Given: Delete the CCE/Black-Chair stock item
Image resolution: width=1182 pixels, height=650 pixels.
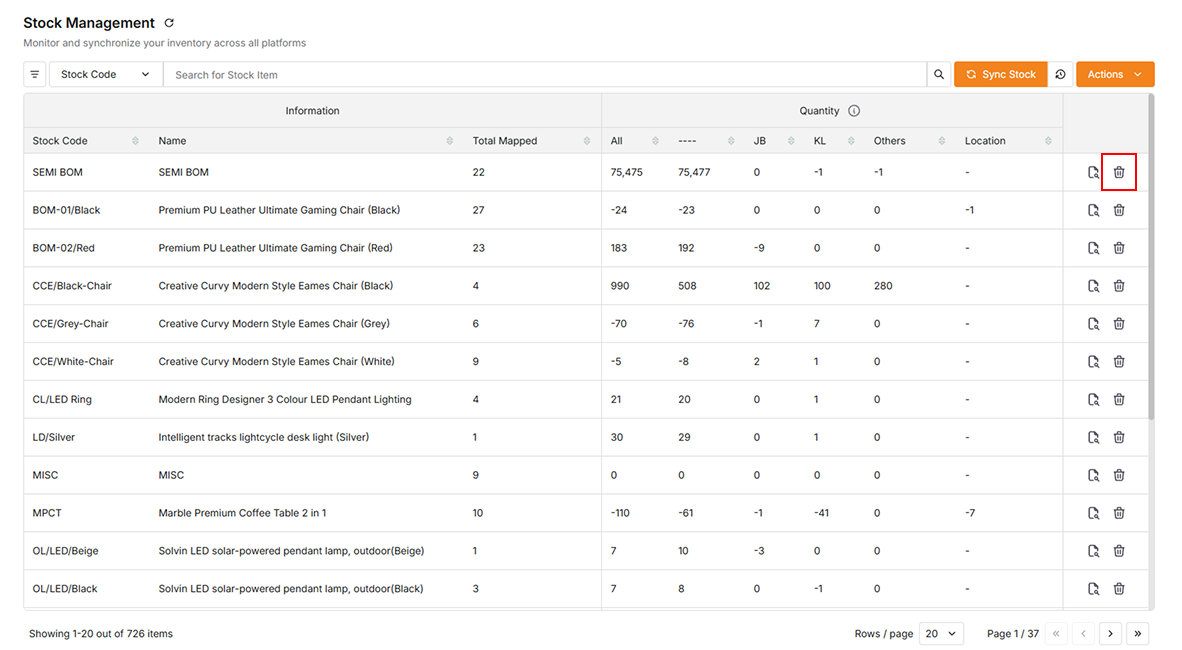Looking at the screenshot, I should (1119, 286).
